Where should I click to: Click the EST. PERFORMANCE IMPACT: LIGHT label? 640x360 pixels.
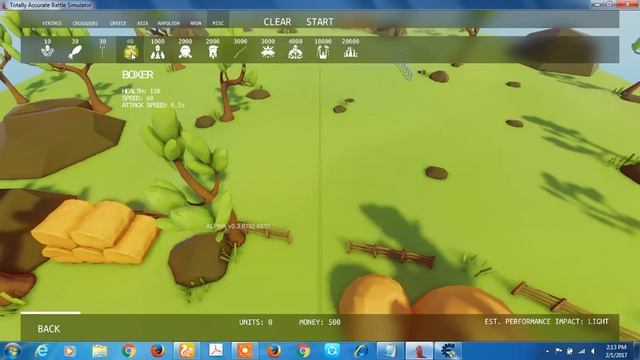point(546,322)
